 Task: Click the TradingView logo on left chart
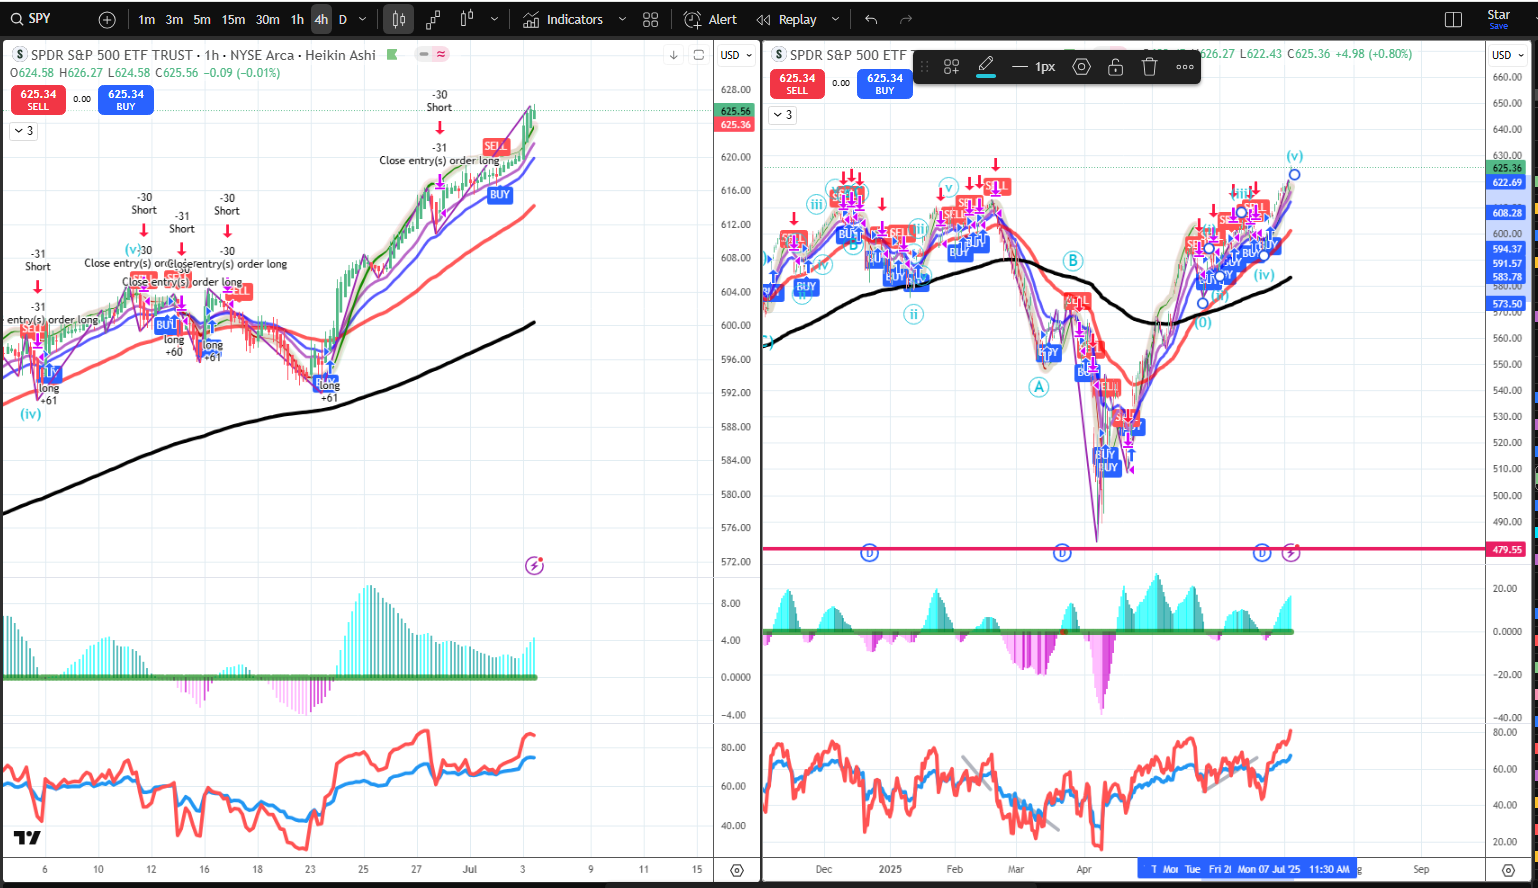pos(27,838)
